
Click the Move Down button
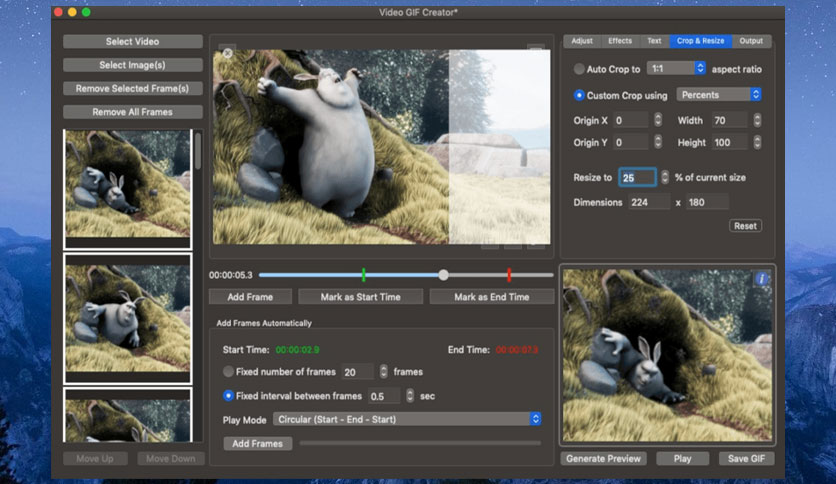171,458
